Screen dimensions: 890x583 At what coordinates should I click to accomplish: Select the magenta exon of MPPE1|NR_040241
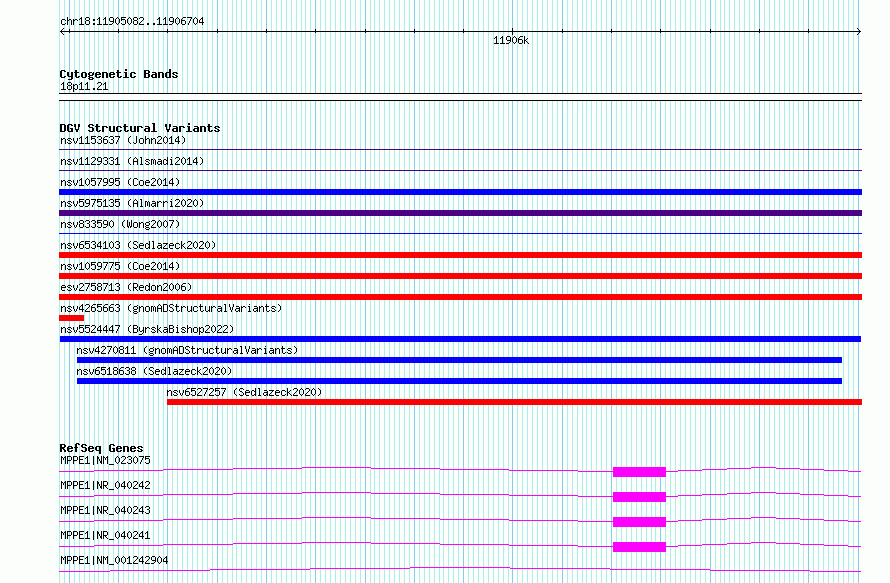point(639,547)
